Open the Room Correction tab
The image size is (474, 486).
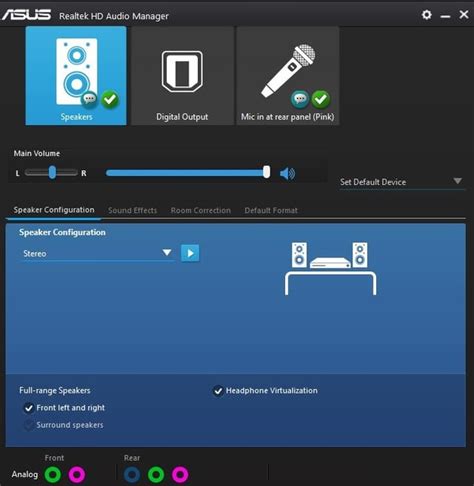pyautogui.click(x=201, y=210)
